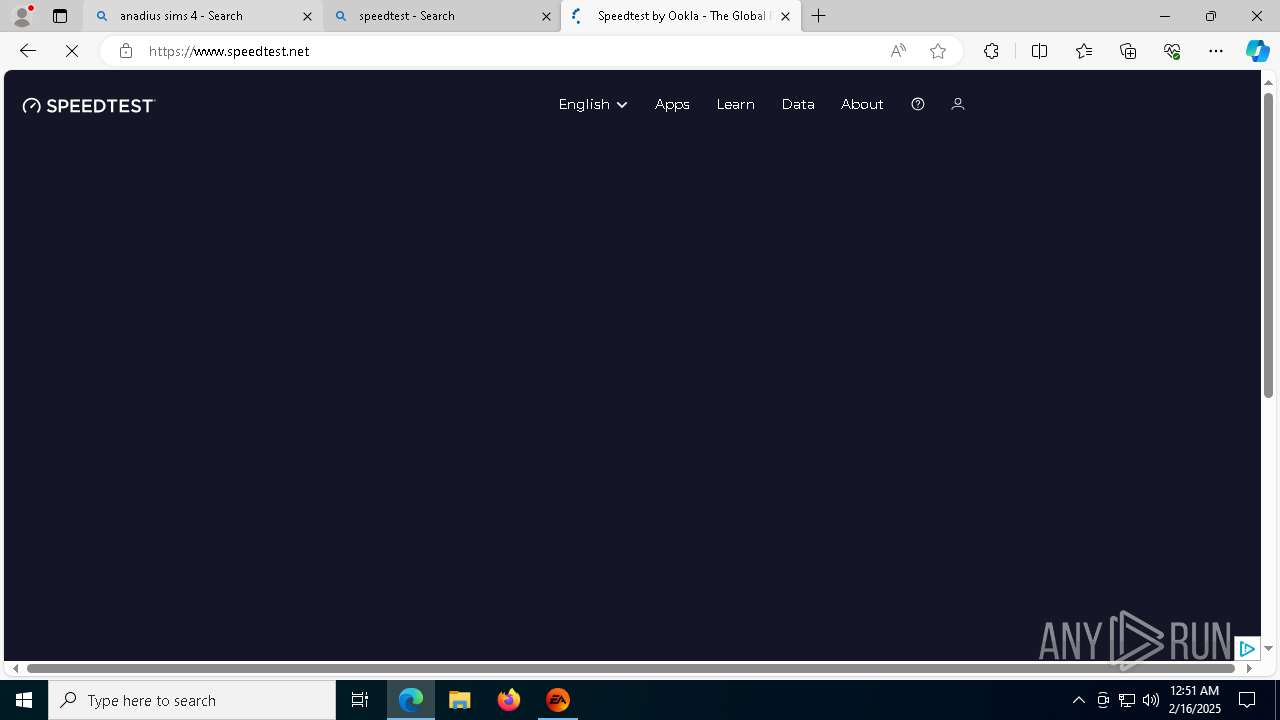
Task: Open Copilot sidebar
Action: coord(1258,51)
